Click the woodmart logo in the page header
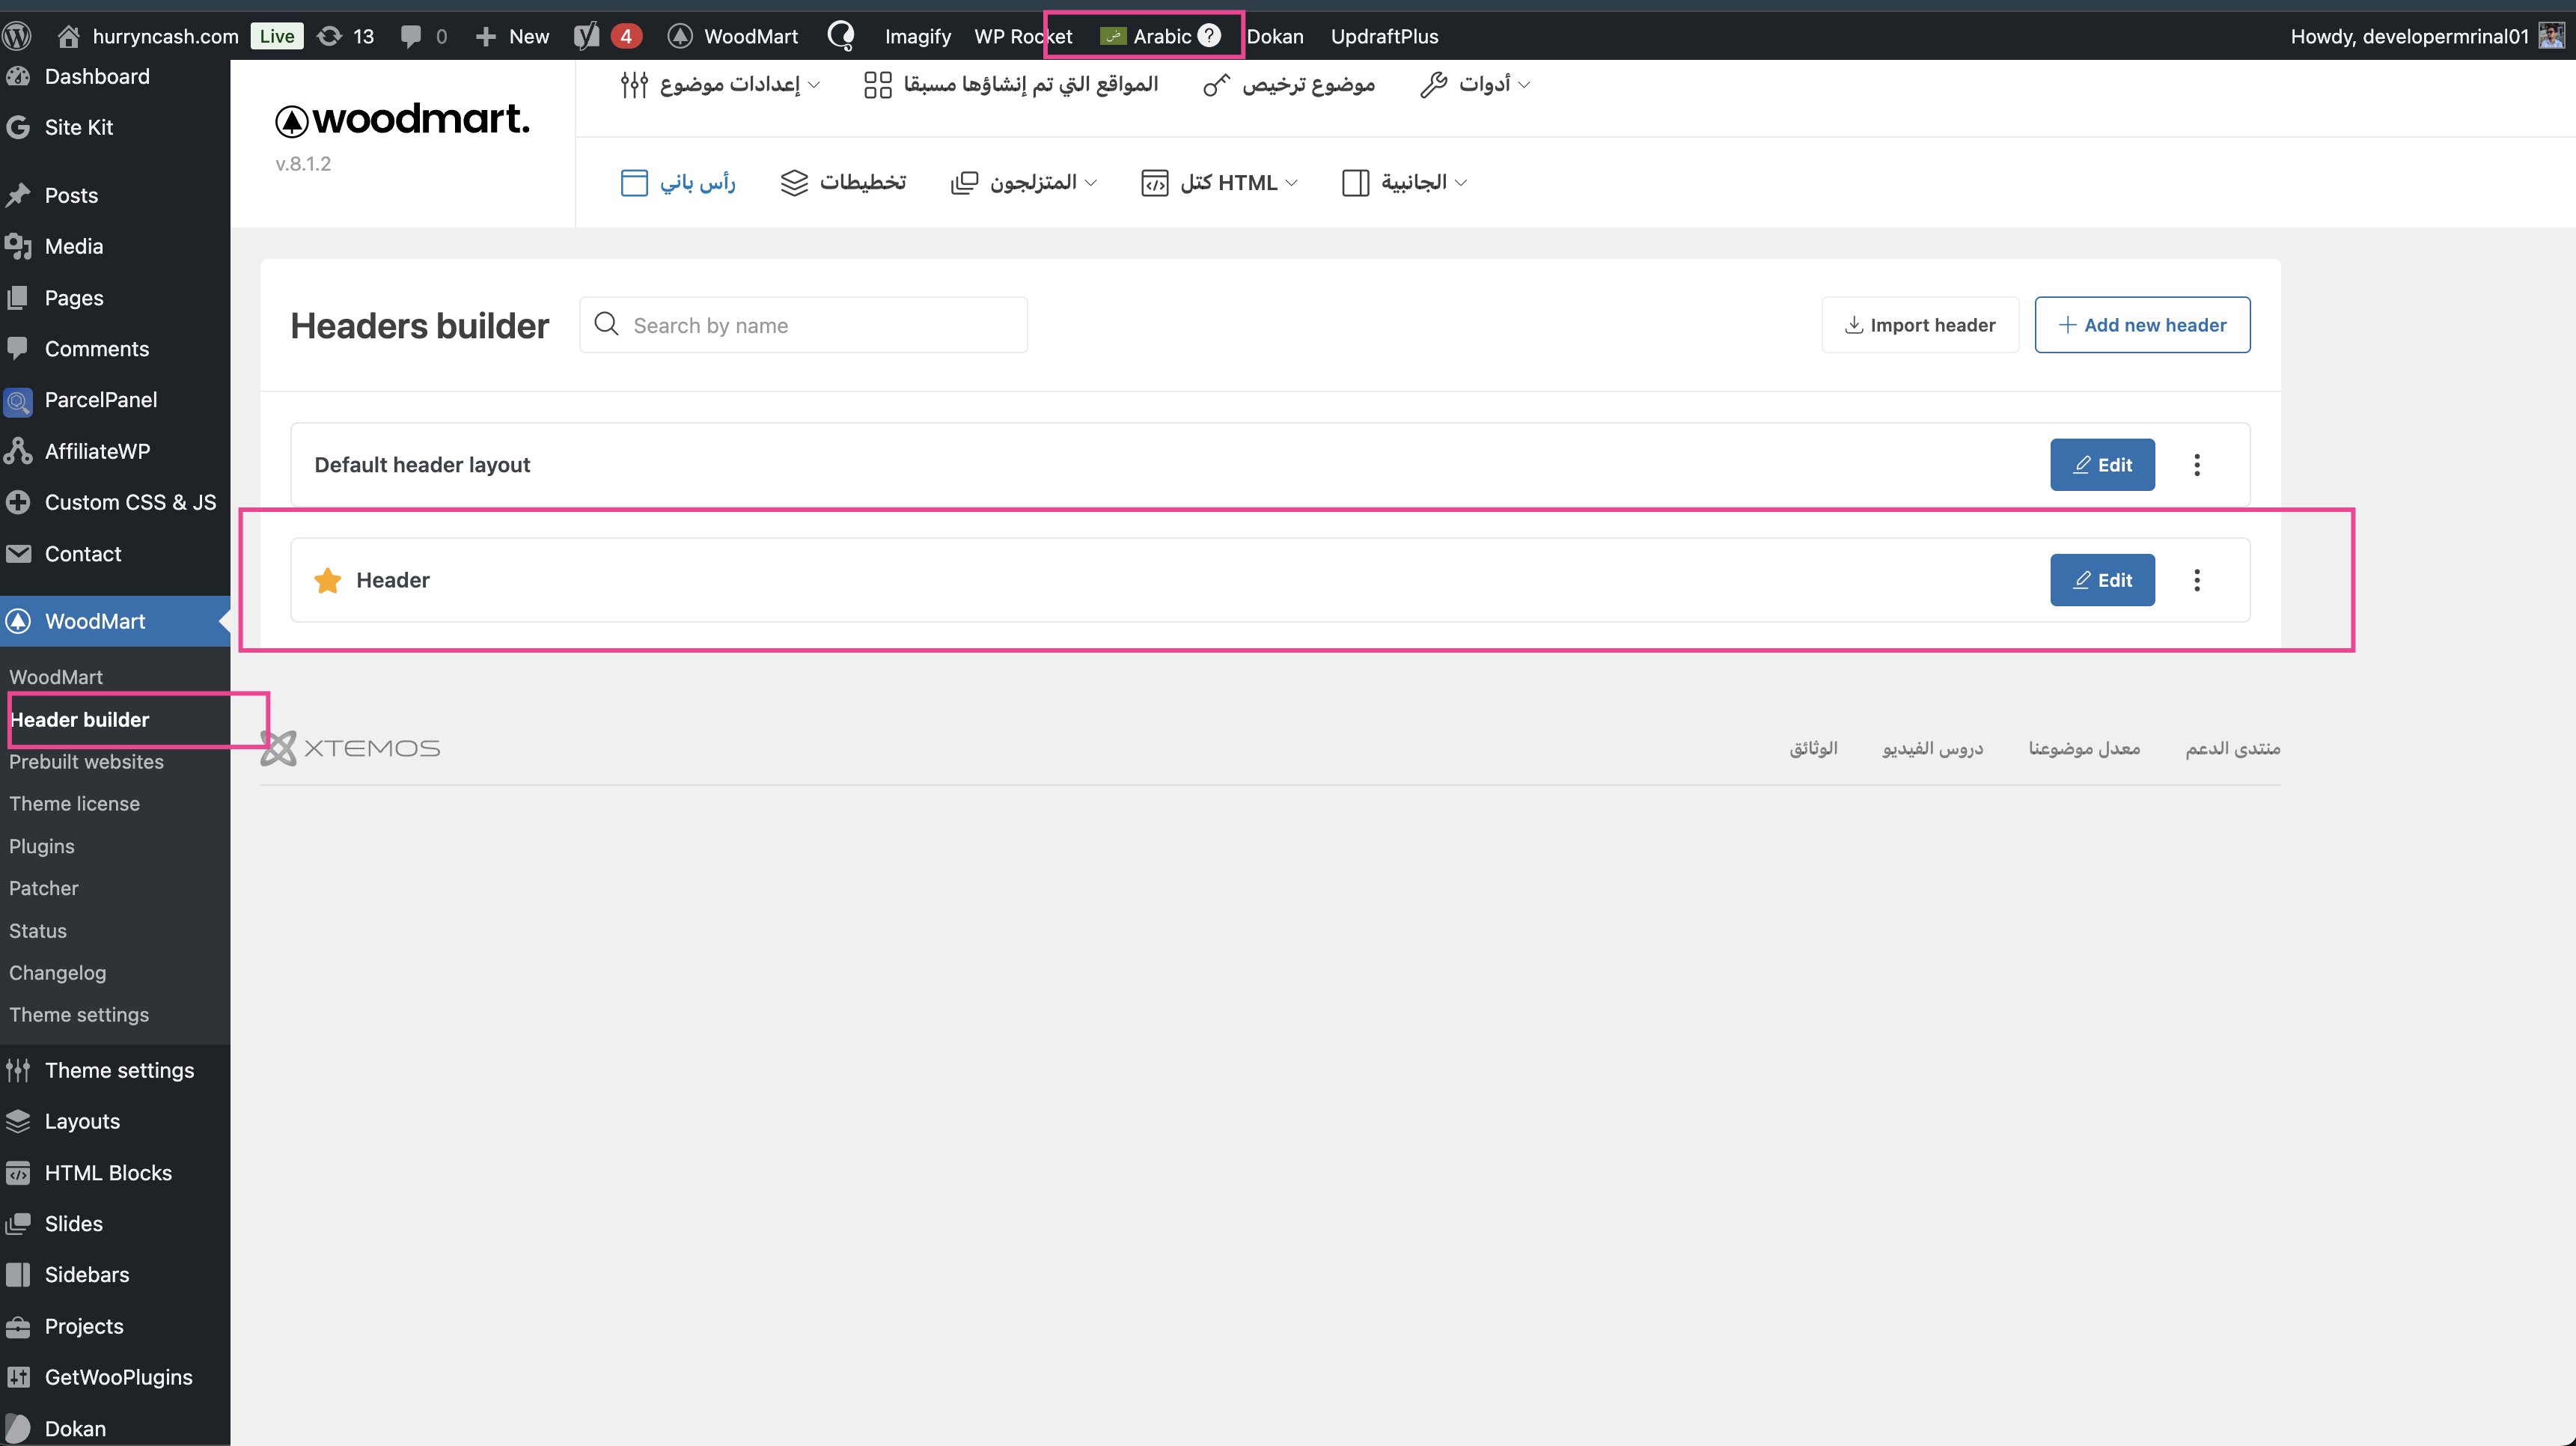Screen dimensions: 2576x1446 tap(402, 120)
